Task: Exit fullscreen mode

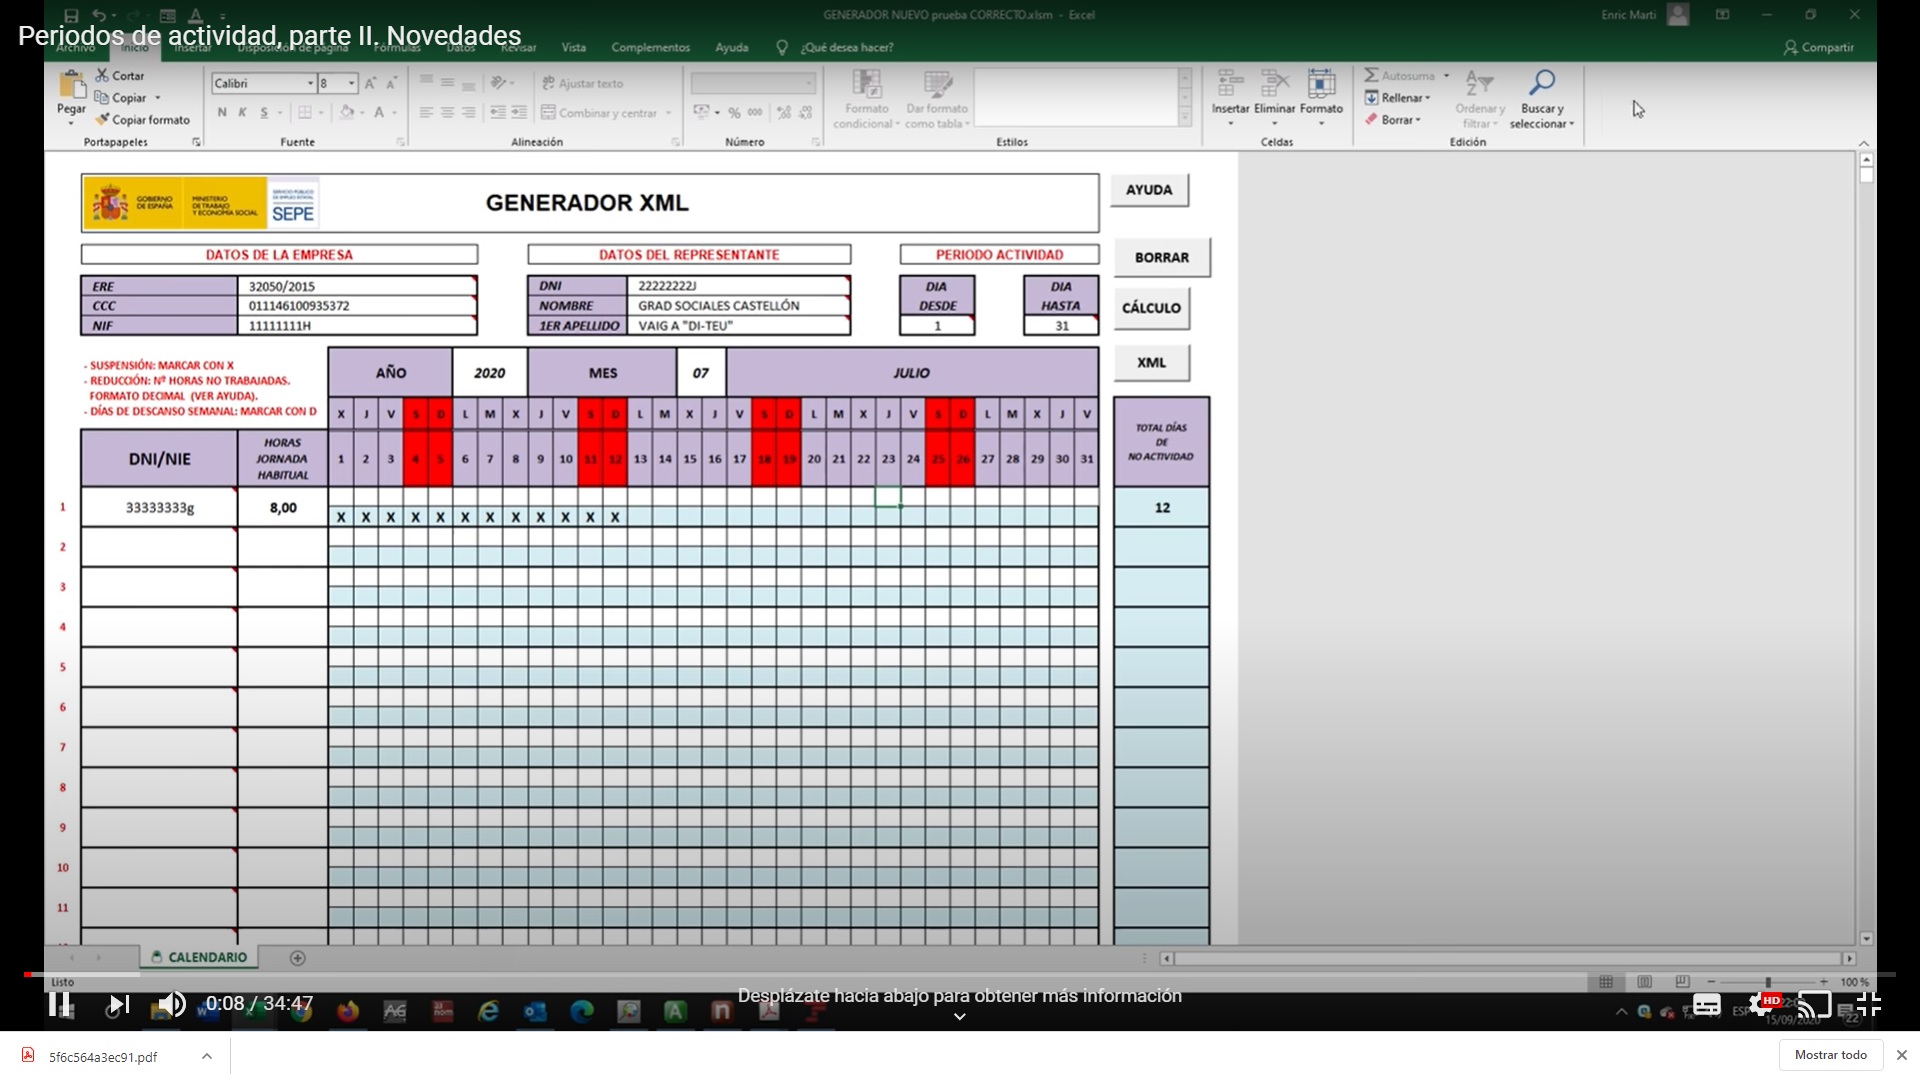Action: [1868, 1004]
